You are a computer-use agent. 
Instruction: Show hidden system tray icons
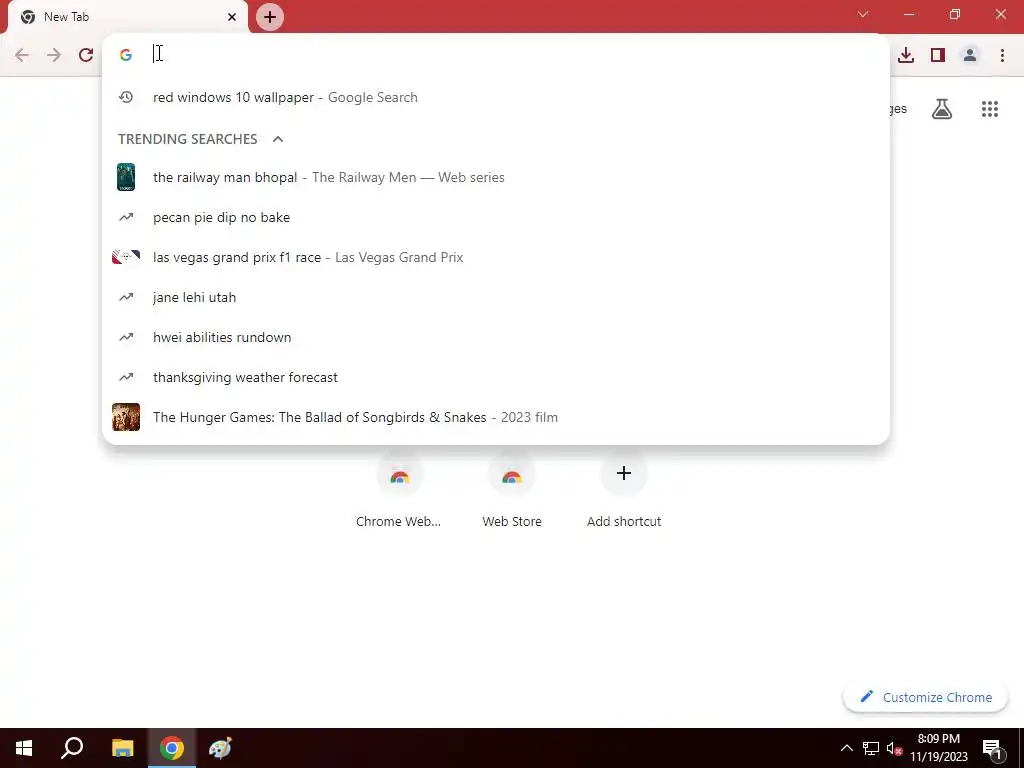tap(846, 748)
